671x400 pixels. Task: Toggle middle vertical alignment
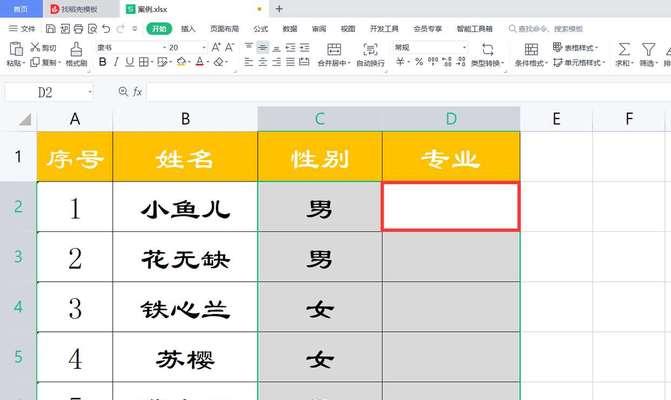tap(263, 47)
